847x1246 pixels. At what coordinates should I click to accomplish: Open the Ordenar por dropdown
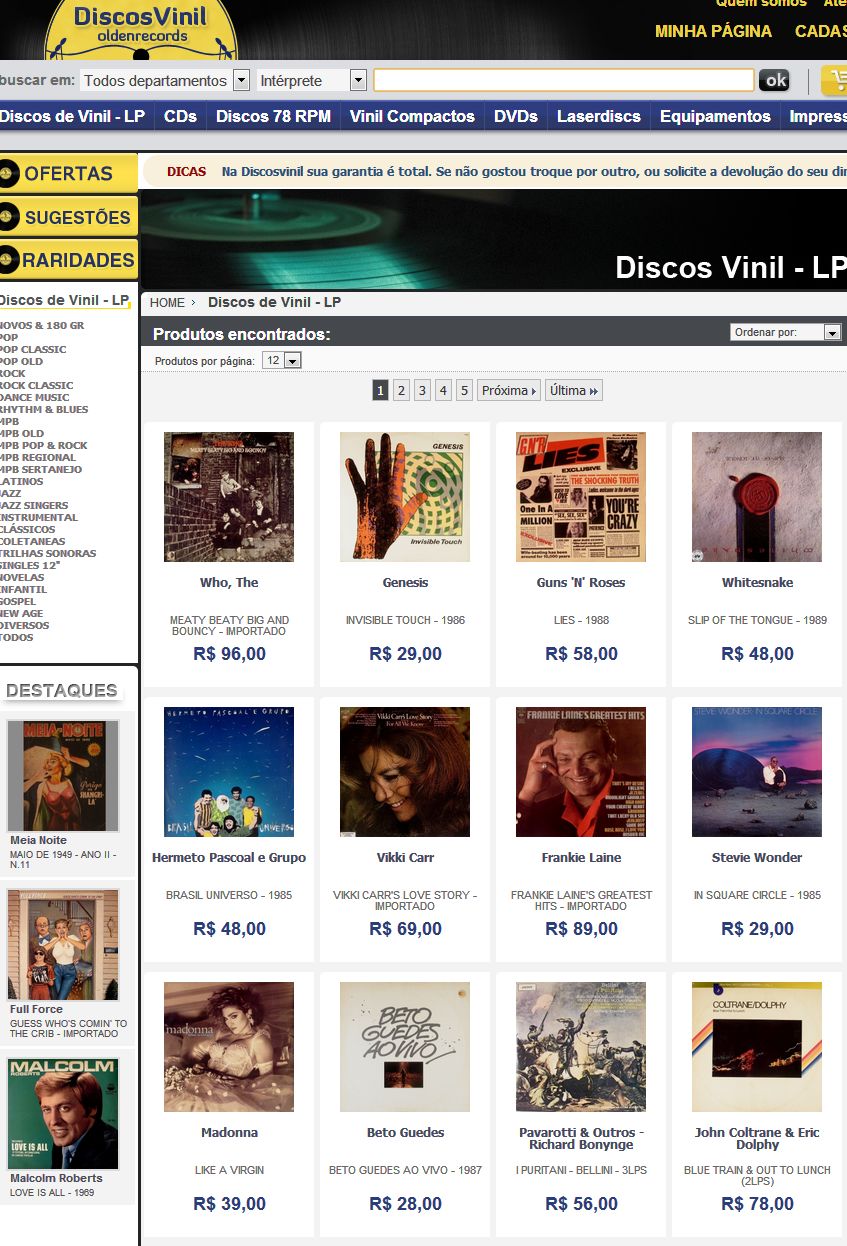click(x=786, y=332)
